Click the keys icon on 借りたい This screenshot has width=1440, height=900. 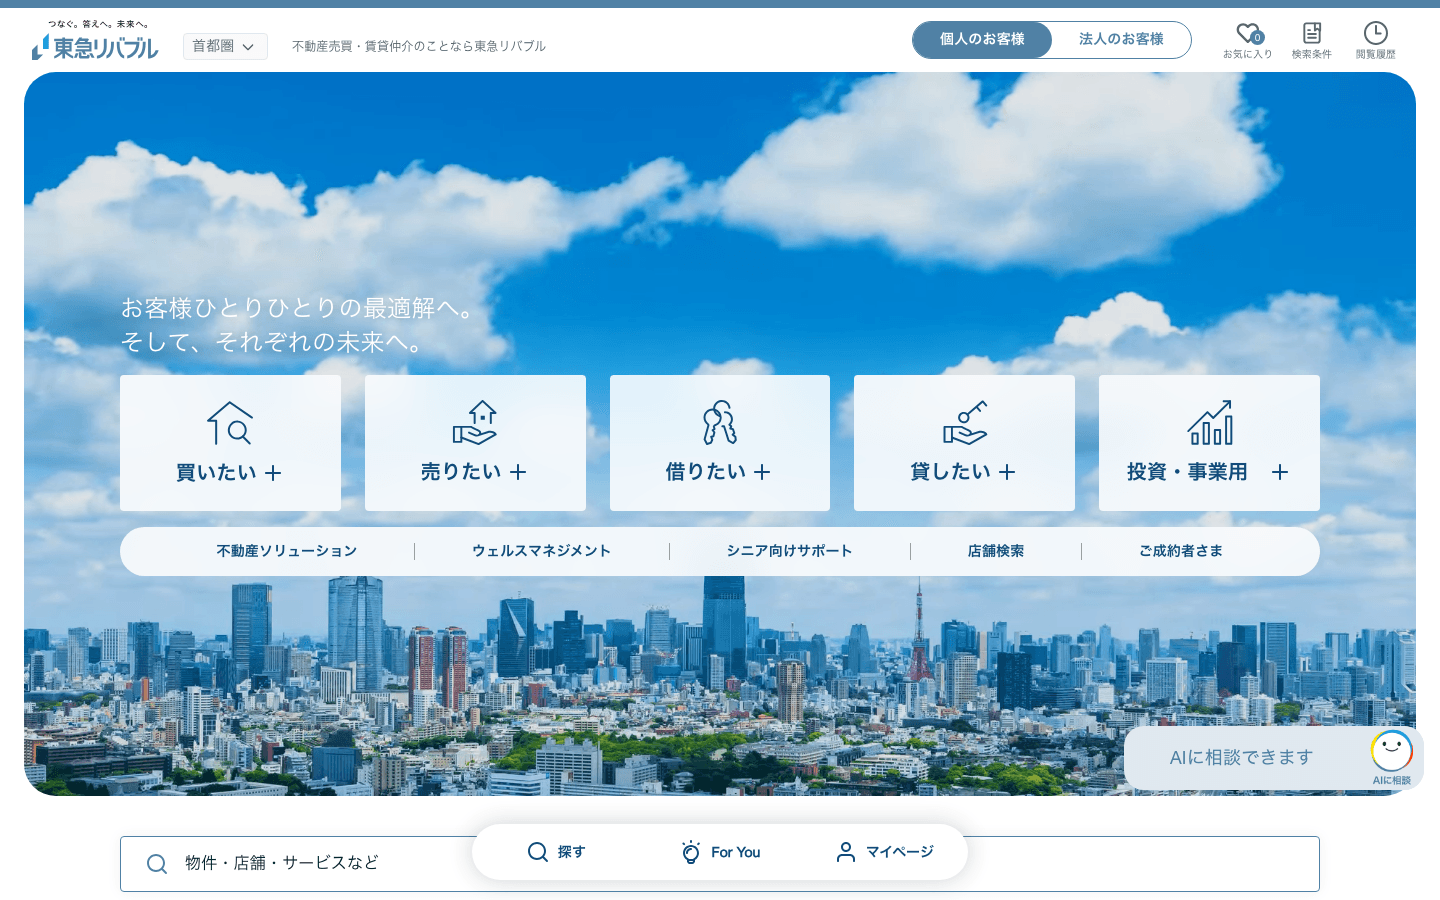click(720, 423)
